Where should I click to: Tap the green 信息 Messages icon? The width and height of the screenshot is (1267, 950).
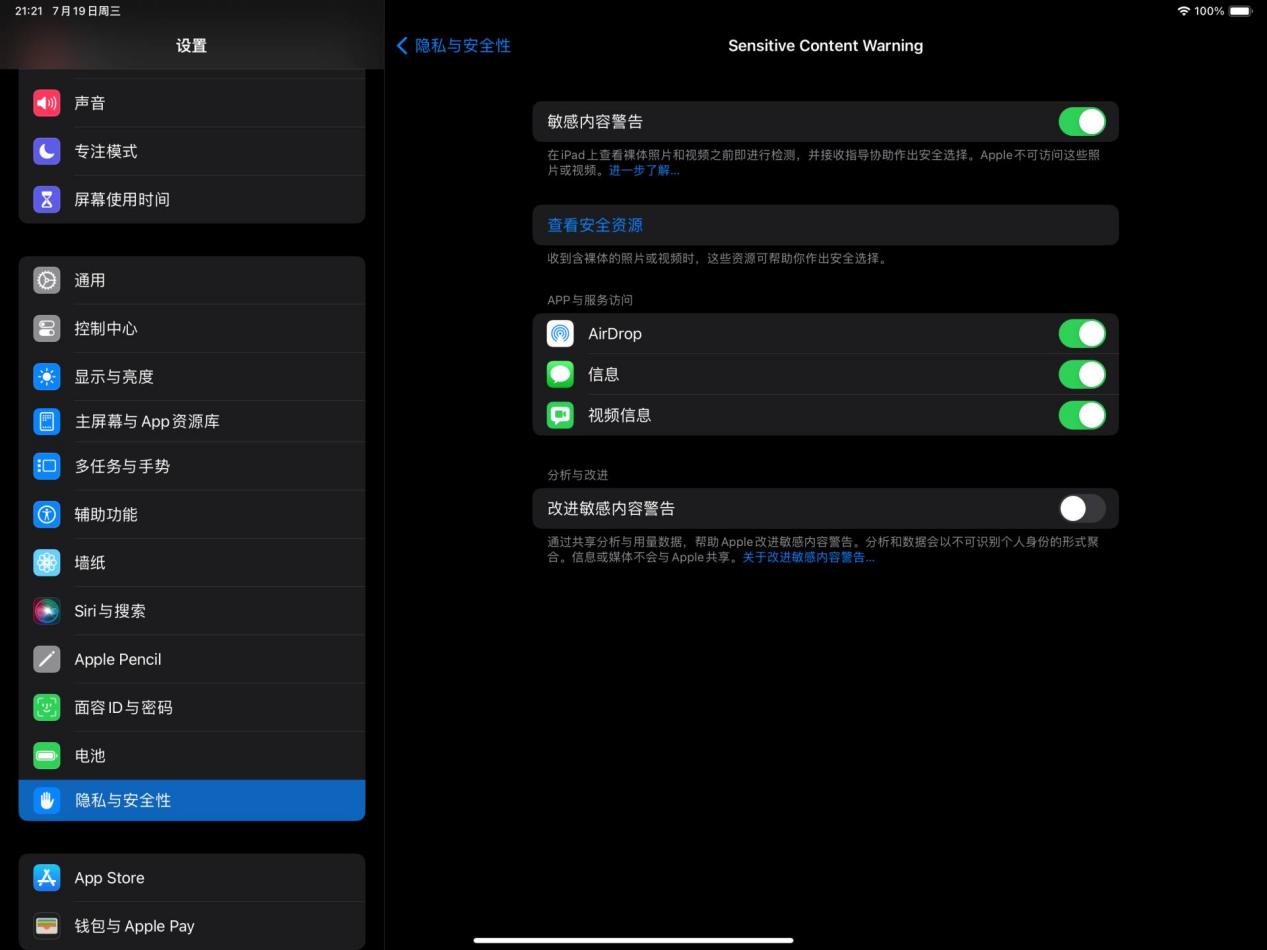(x=560, y=374)
